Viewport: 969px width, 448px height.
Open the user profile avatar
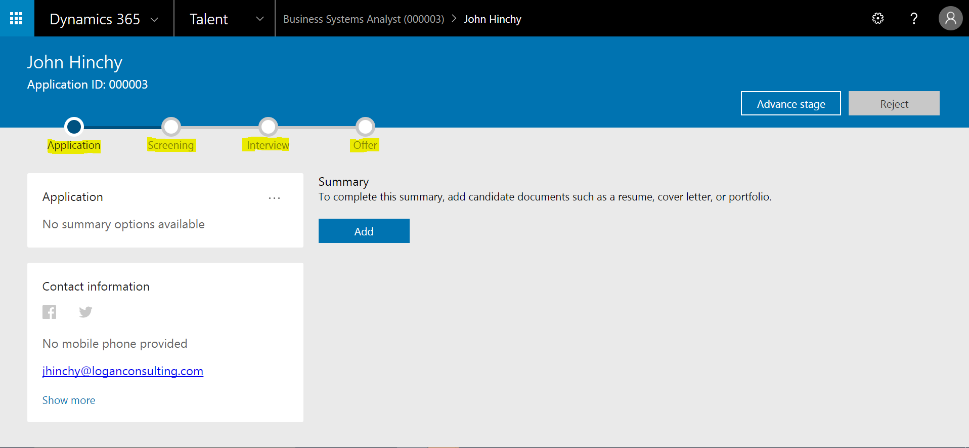(x=949, y=18)
